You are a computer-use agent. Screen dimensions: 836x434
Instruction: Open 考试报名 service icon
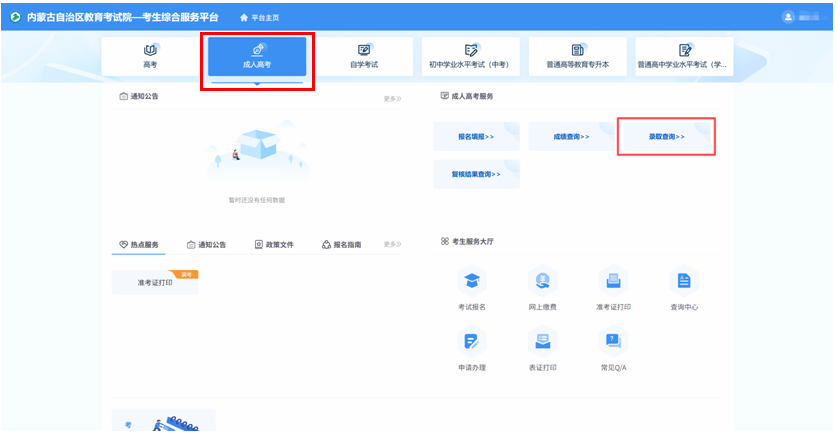coord(472,281)
